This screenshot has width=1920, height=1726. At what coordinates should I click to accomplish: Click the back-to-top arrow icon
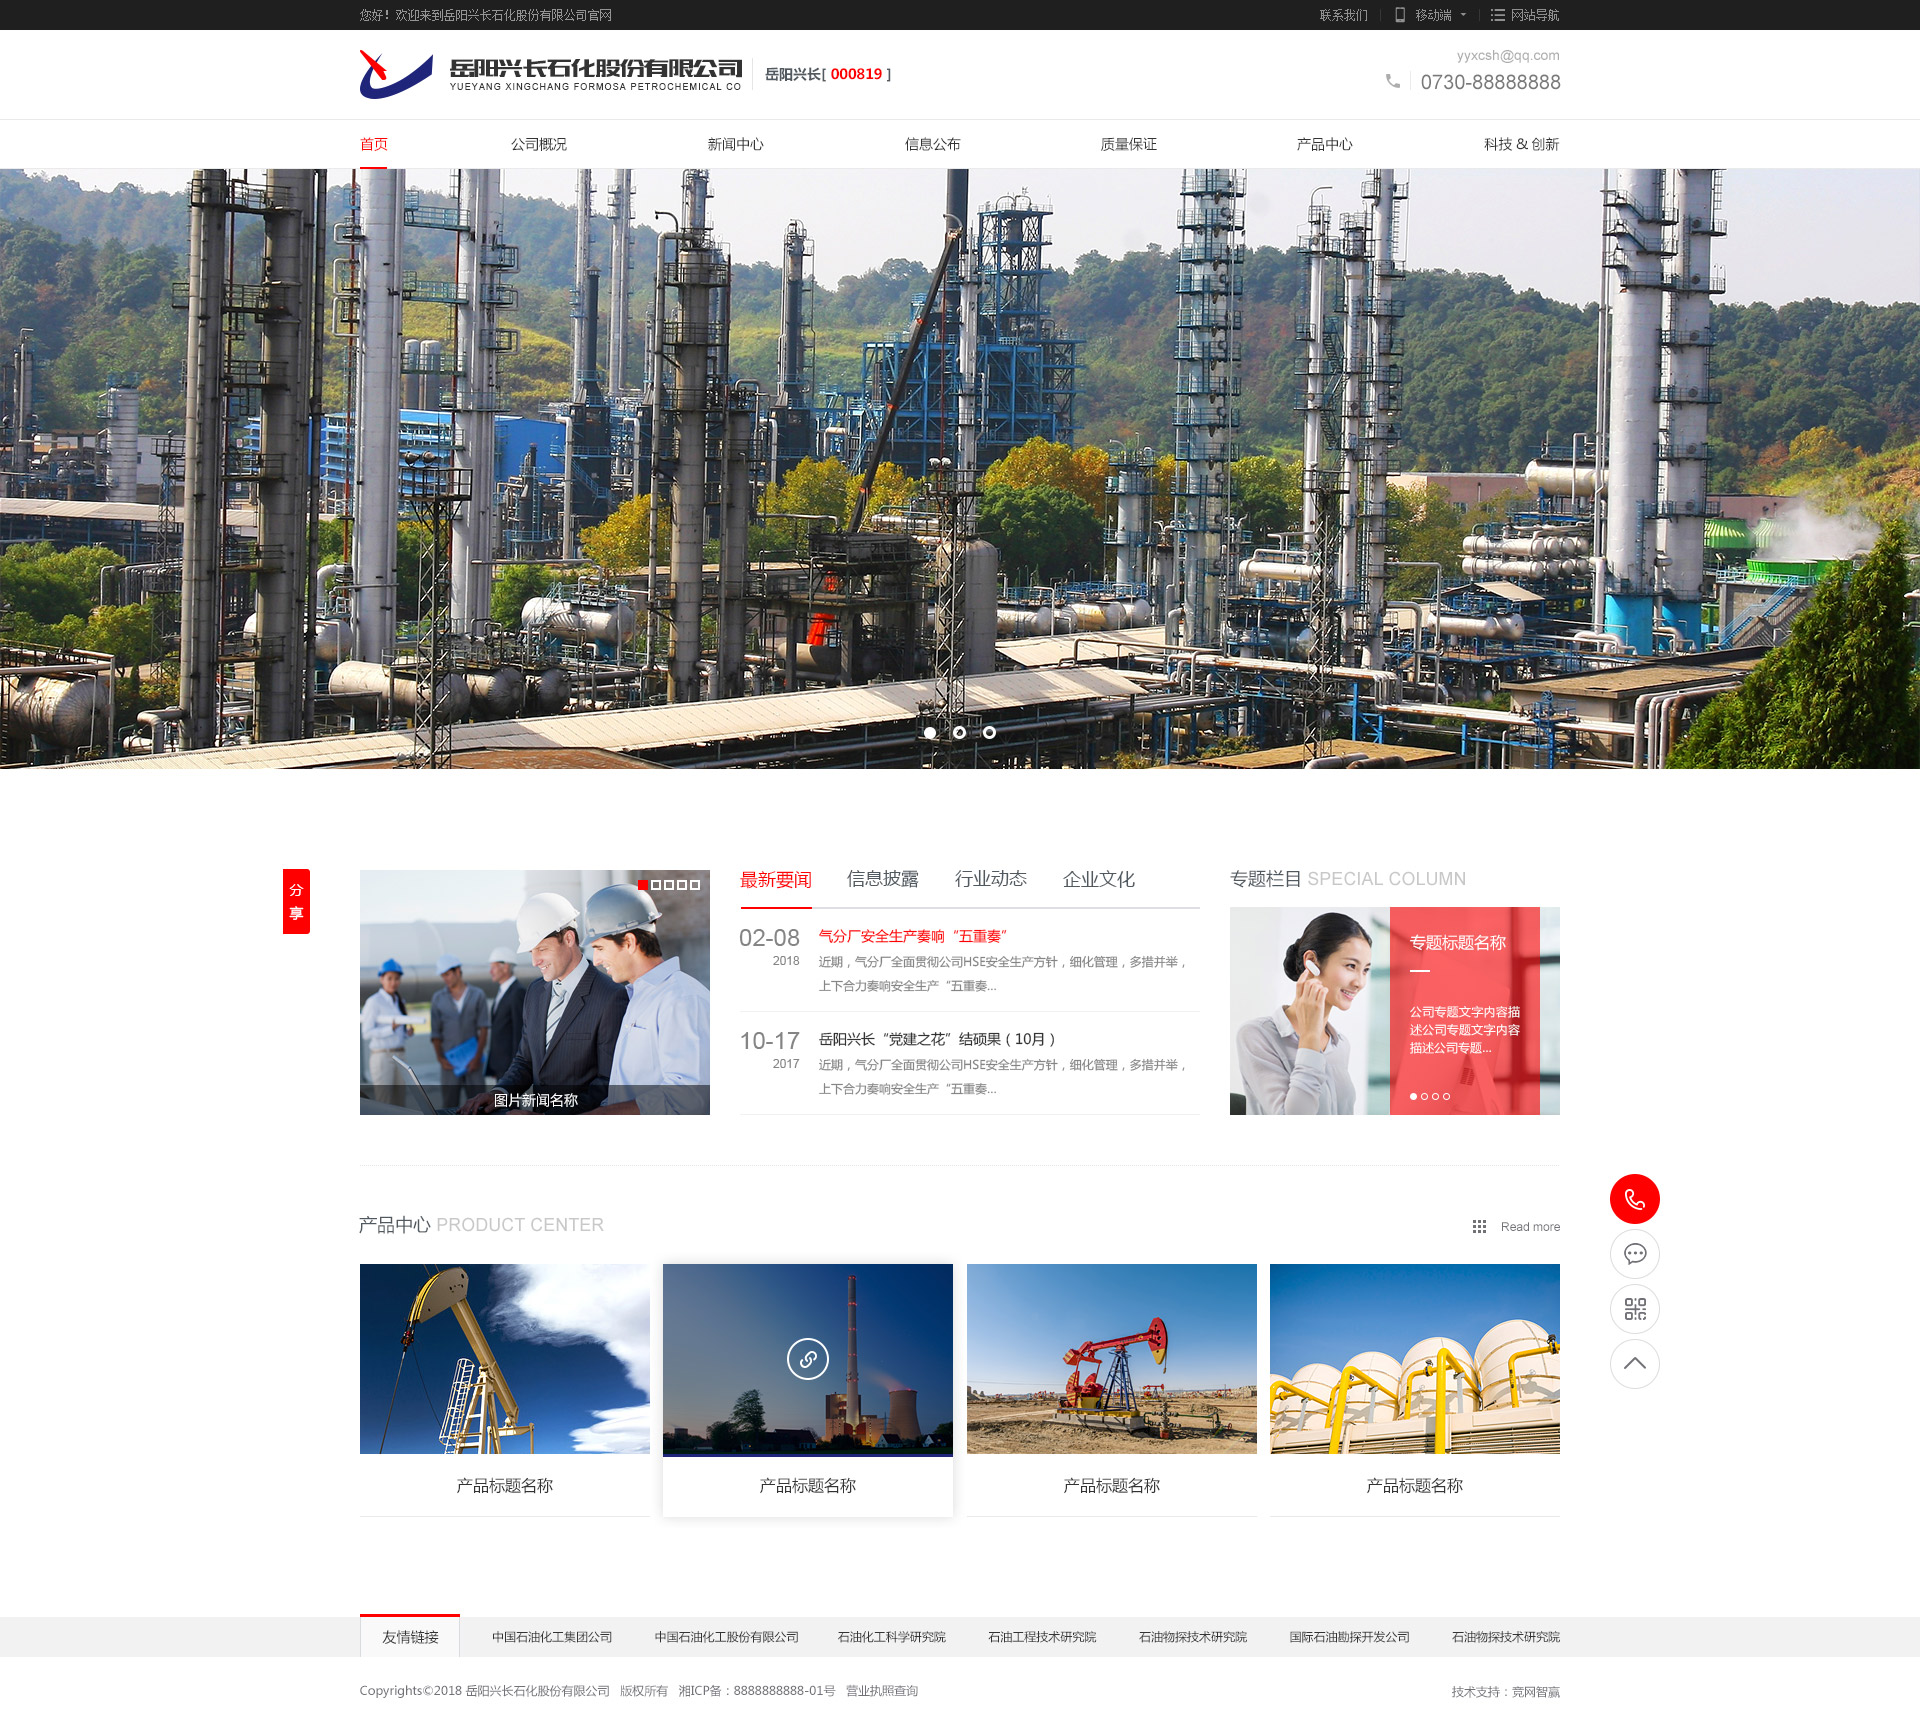(1634, 1364)
